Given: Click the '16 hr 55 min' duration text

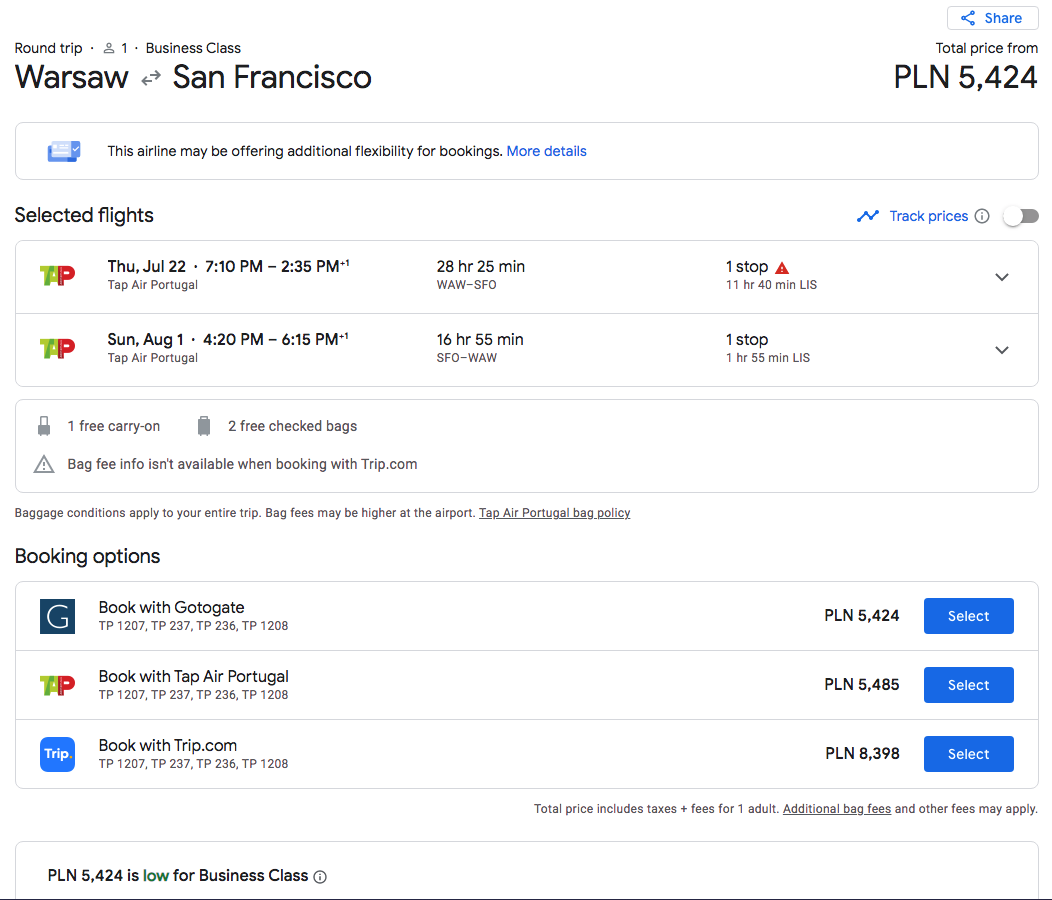Looking at the screenshot, I should click(x=480, y=340).
